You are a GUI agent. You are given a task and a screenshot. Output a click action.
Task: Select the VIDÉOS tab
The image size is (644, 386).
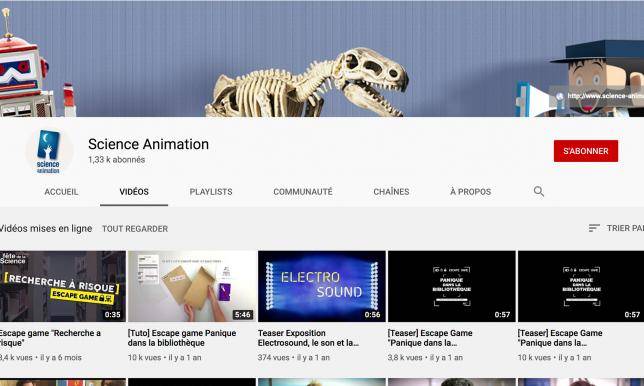coord(134,192)
